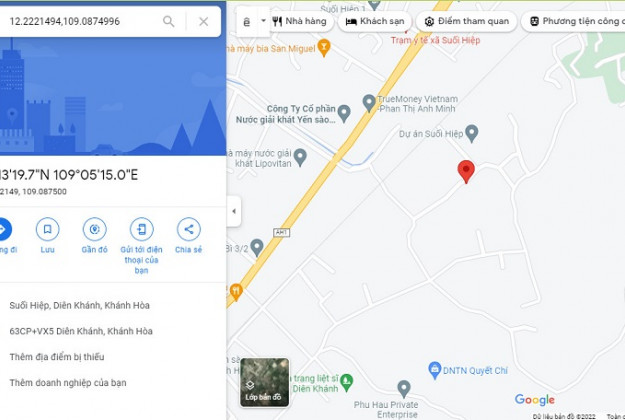Toggle the Lớp bản đồ layer thumbnail
Image resolution: width=625 pixels, height=420 pixels.
[x=264, y=382]
